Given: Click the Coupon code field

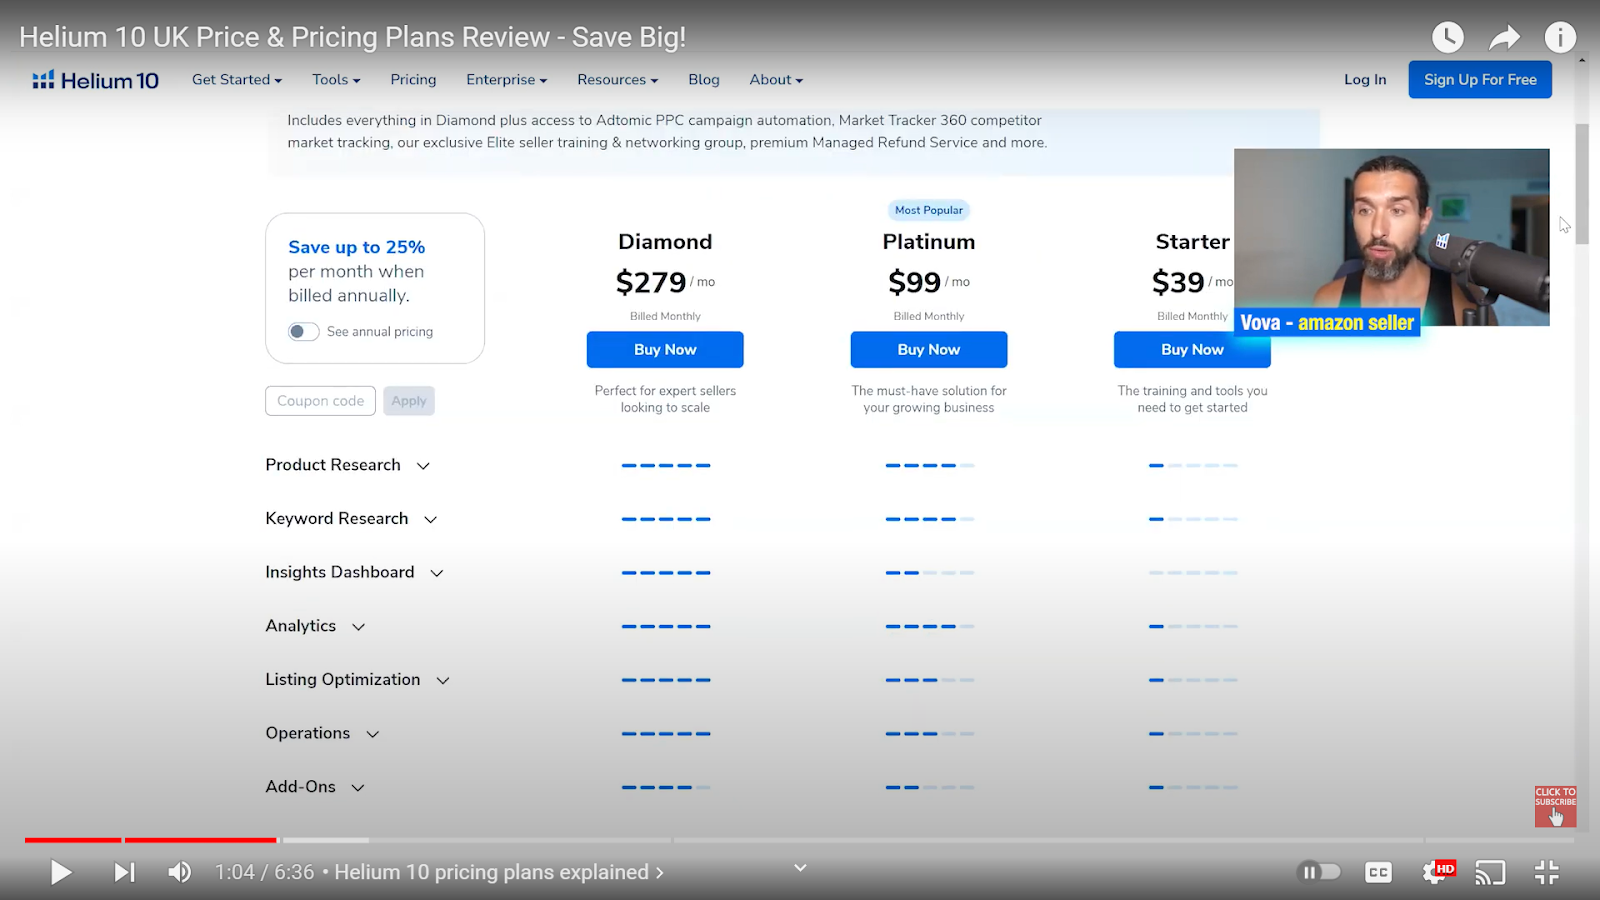Looking at the screenshot, I should (320, 401).
